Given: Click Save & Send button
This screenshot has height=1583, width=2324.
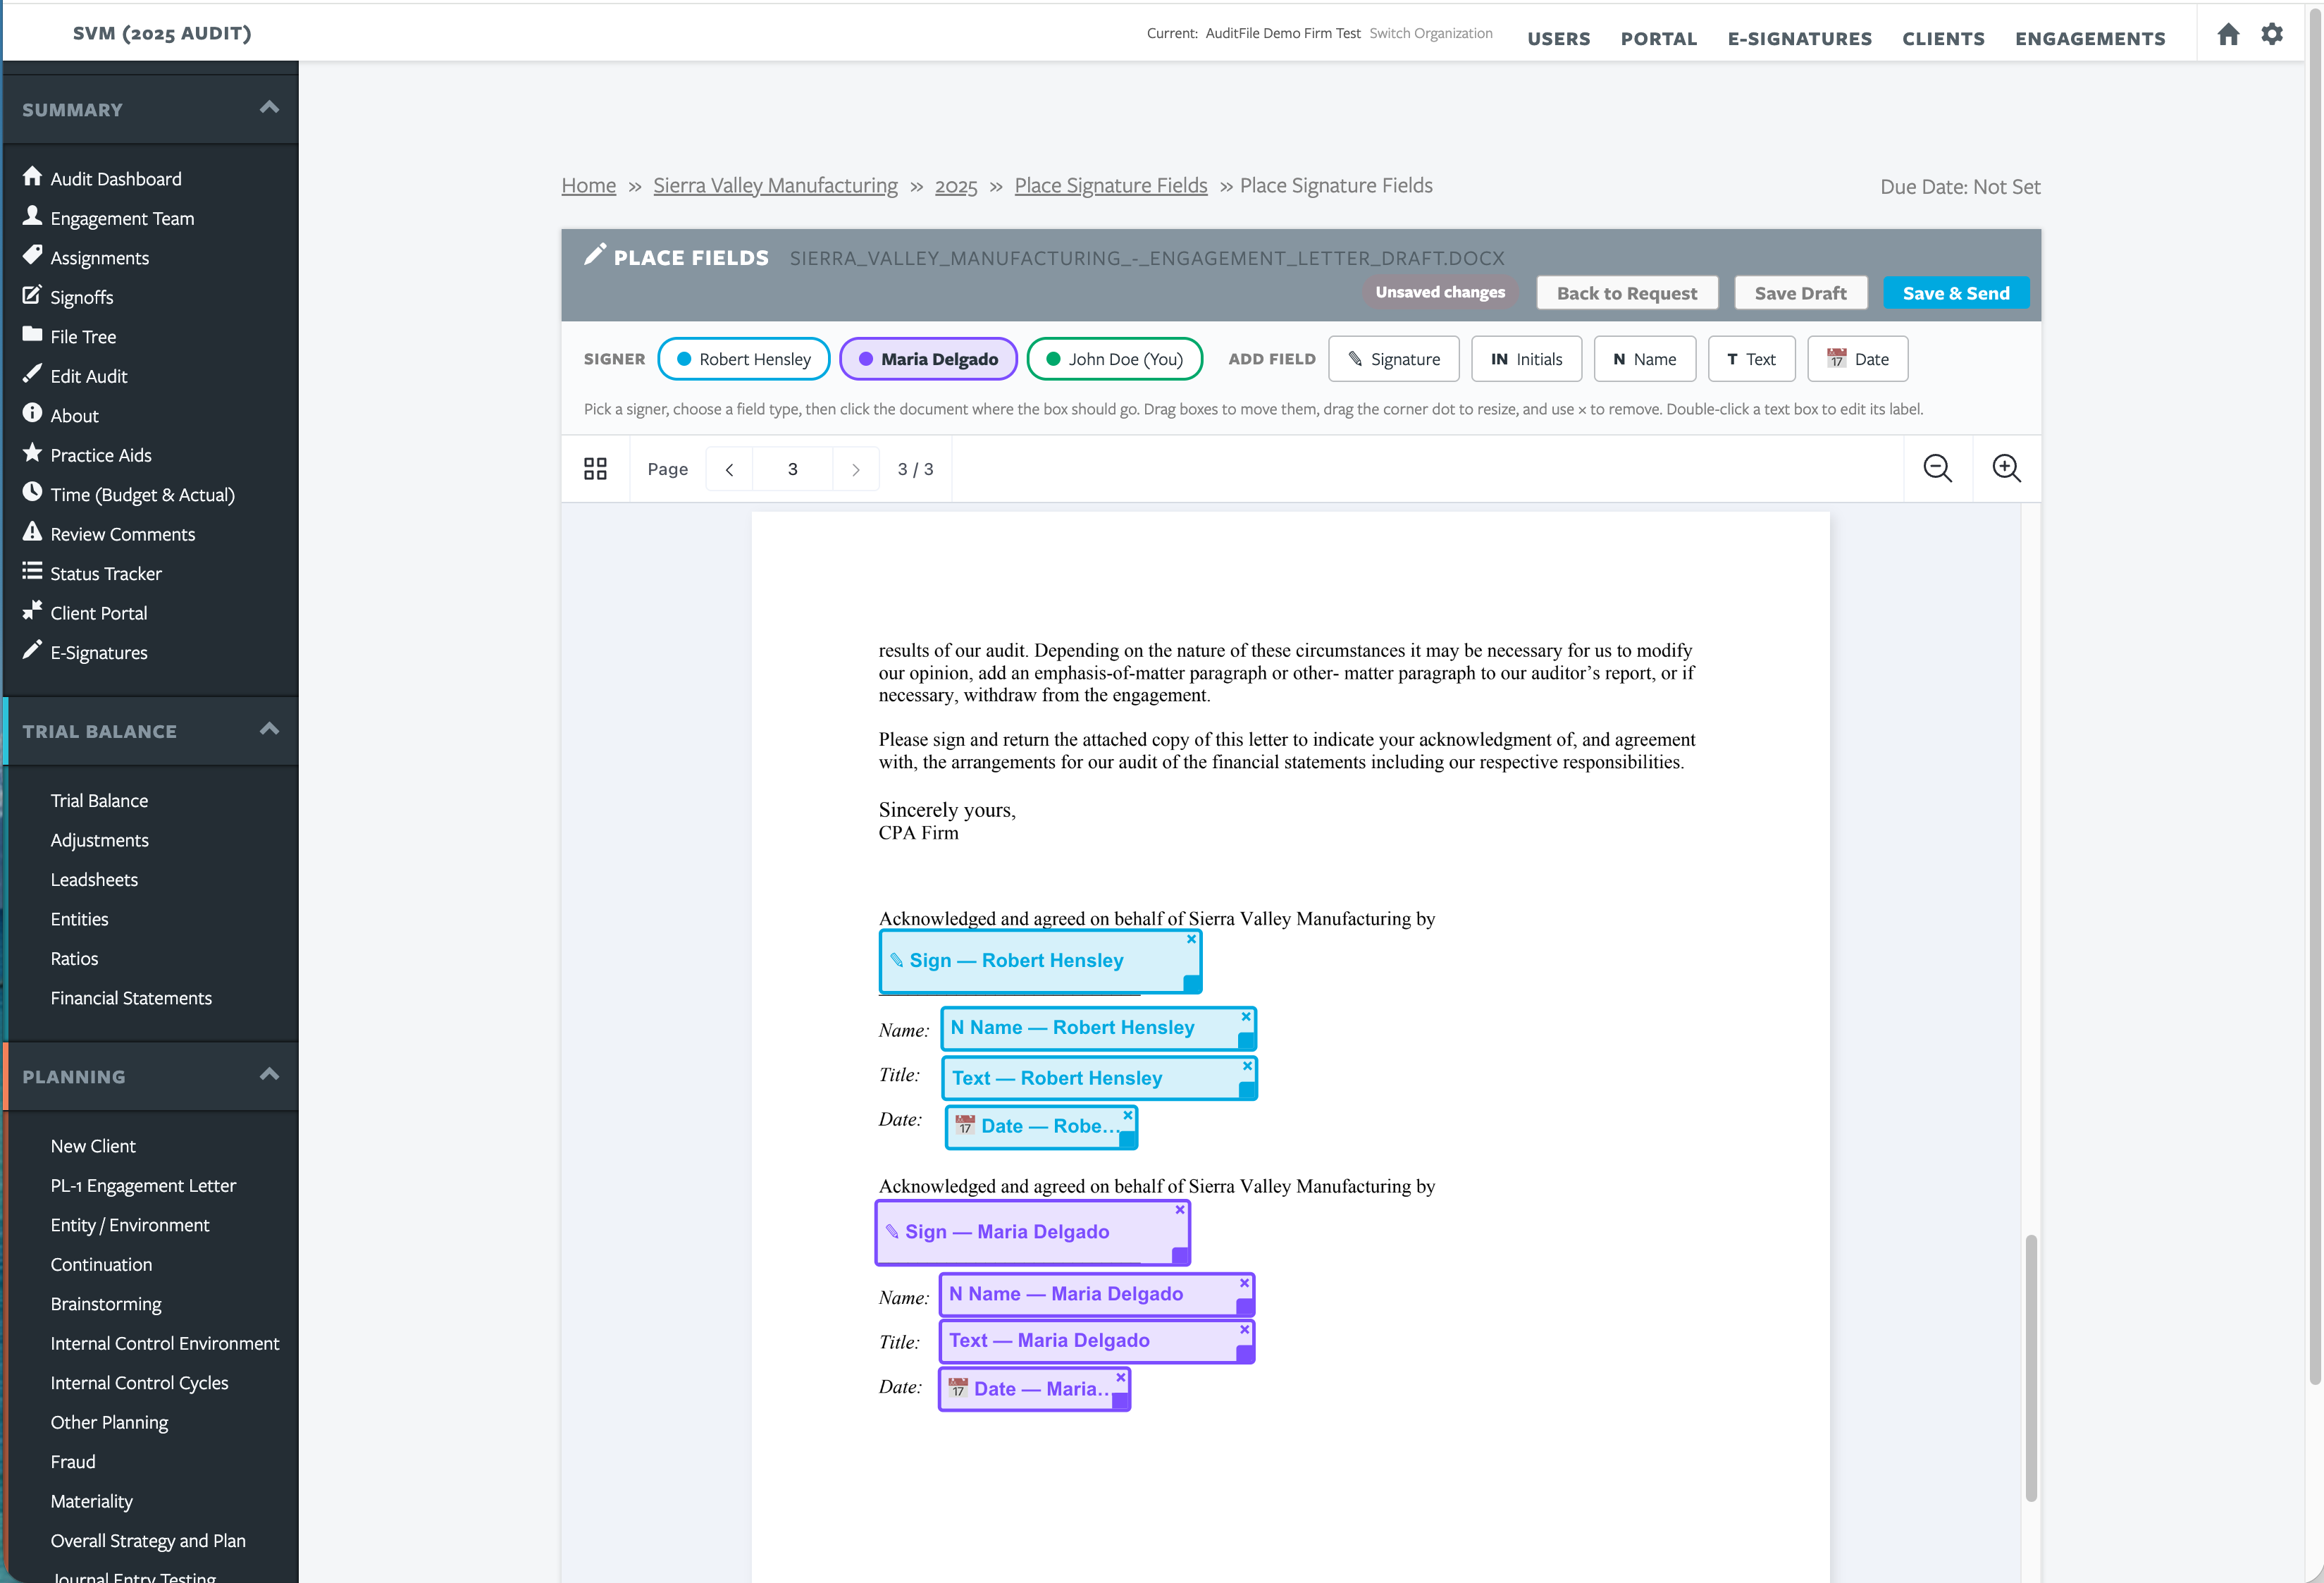Looking at the screenshot, I should point(1955,293).
